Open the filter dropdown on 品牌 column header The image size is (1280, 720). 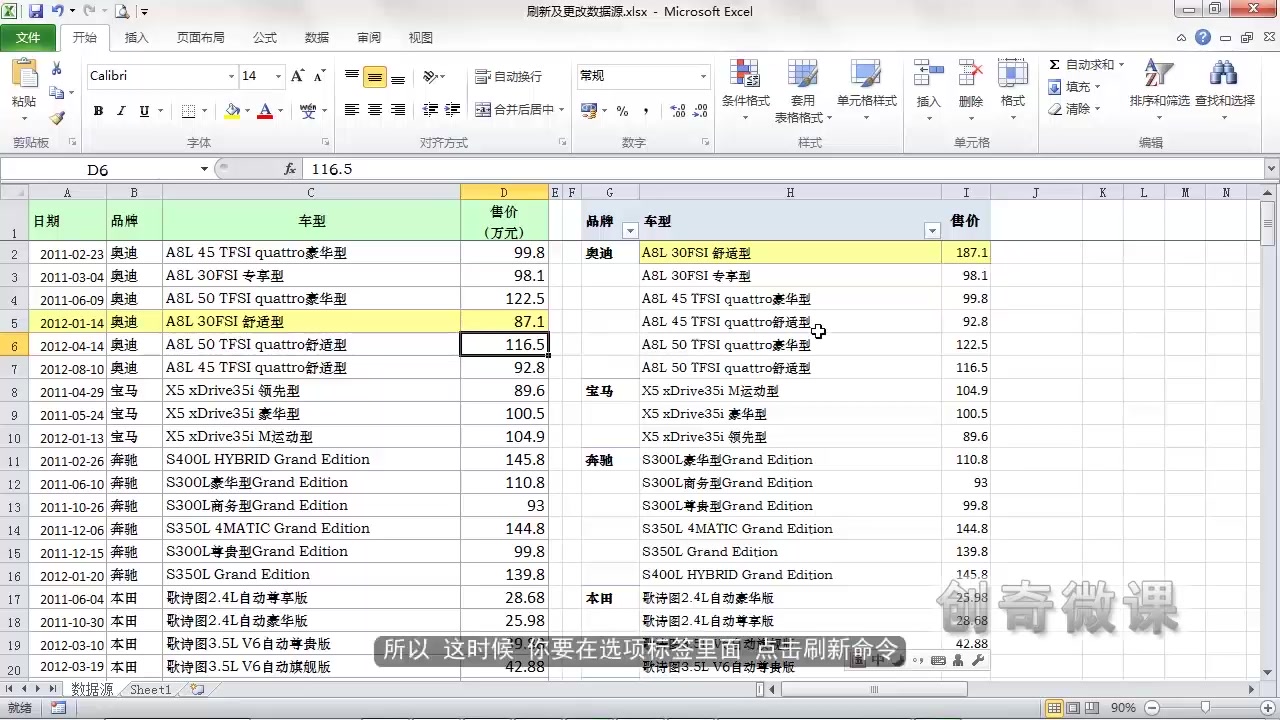click(x=630, y=230)
